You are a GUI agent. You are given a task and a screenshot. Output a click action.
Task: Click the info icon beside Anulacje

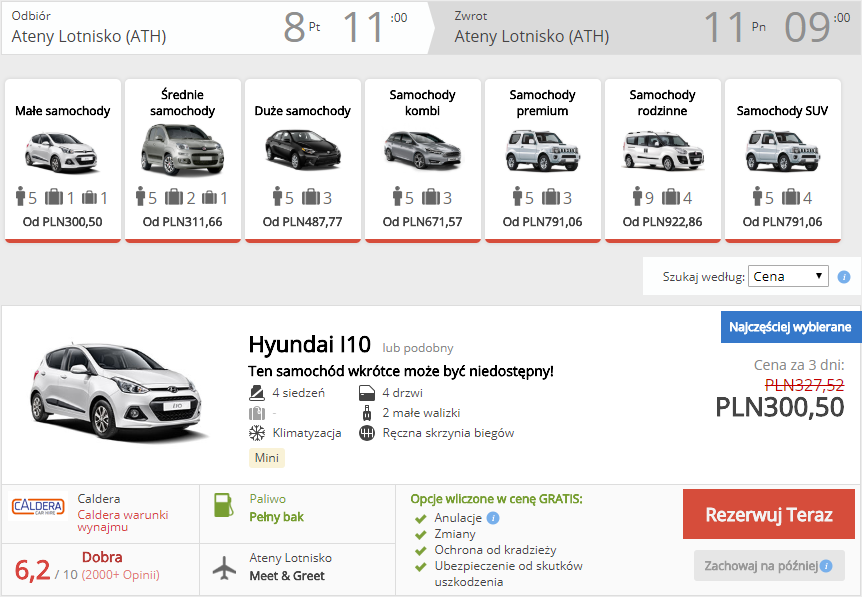click(x=493, y=518)
